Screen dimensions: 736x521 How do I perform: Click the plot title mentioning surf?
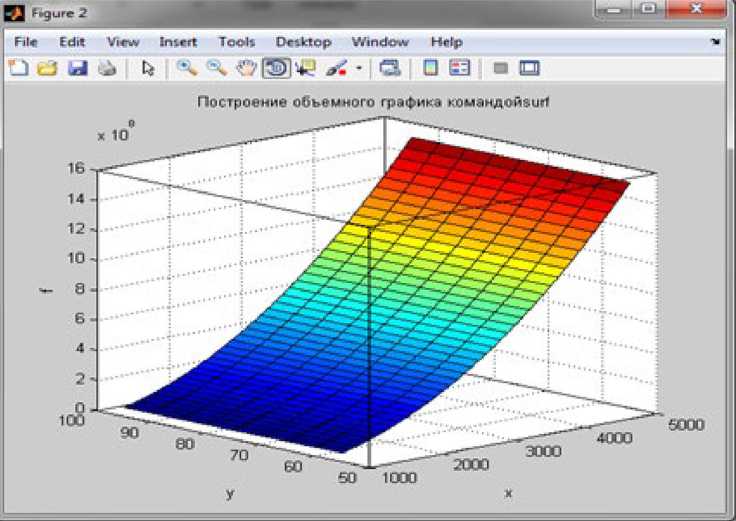coord(373,101)
